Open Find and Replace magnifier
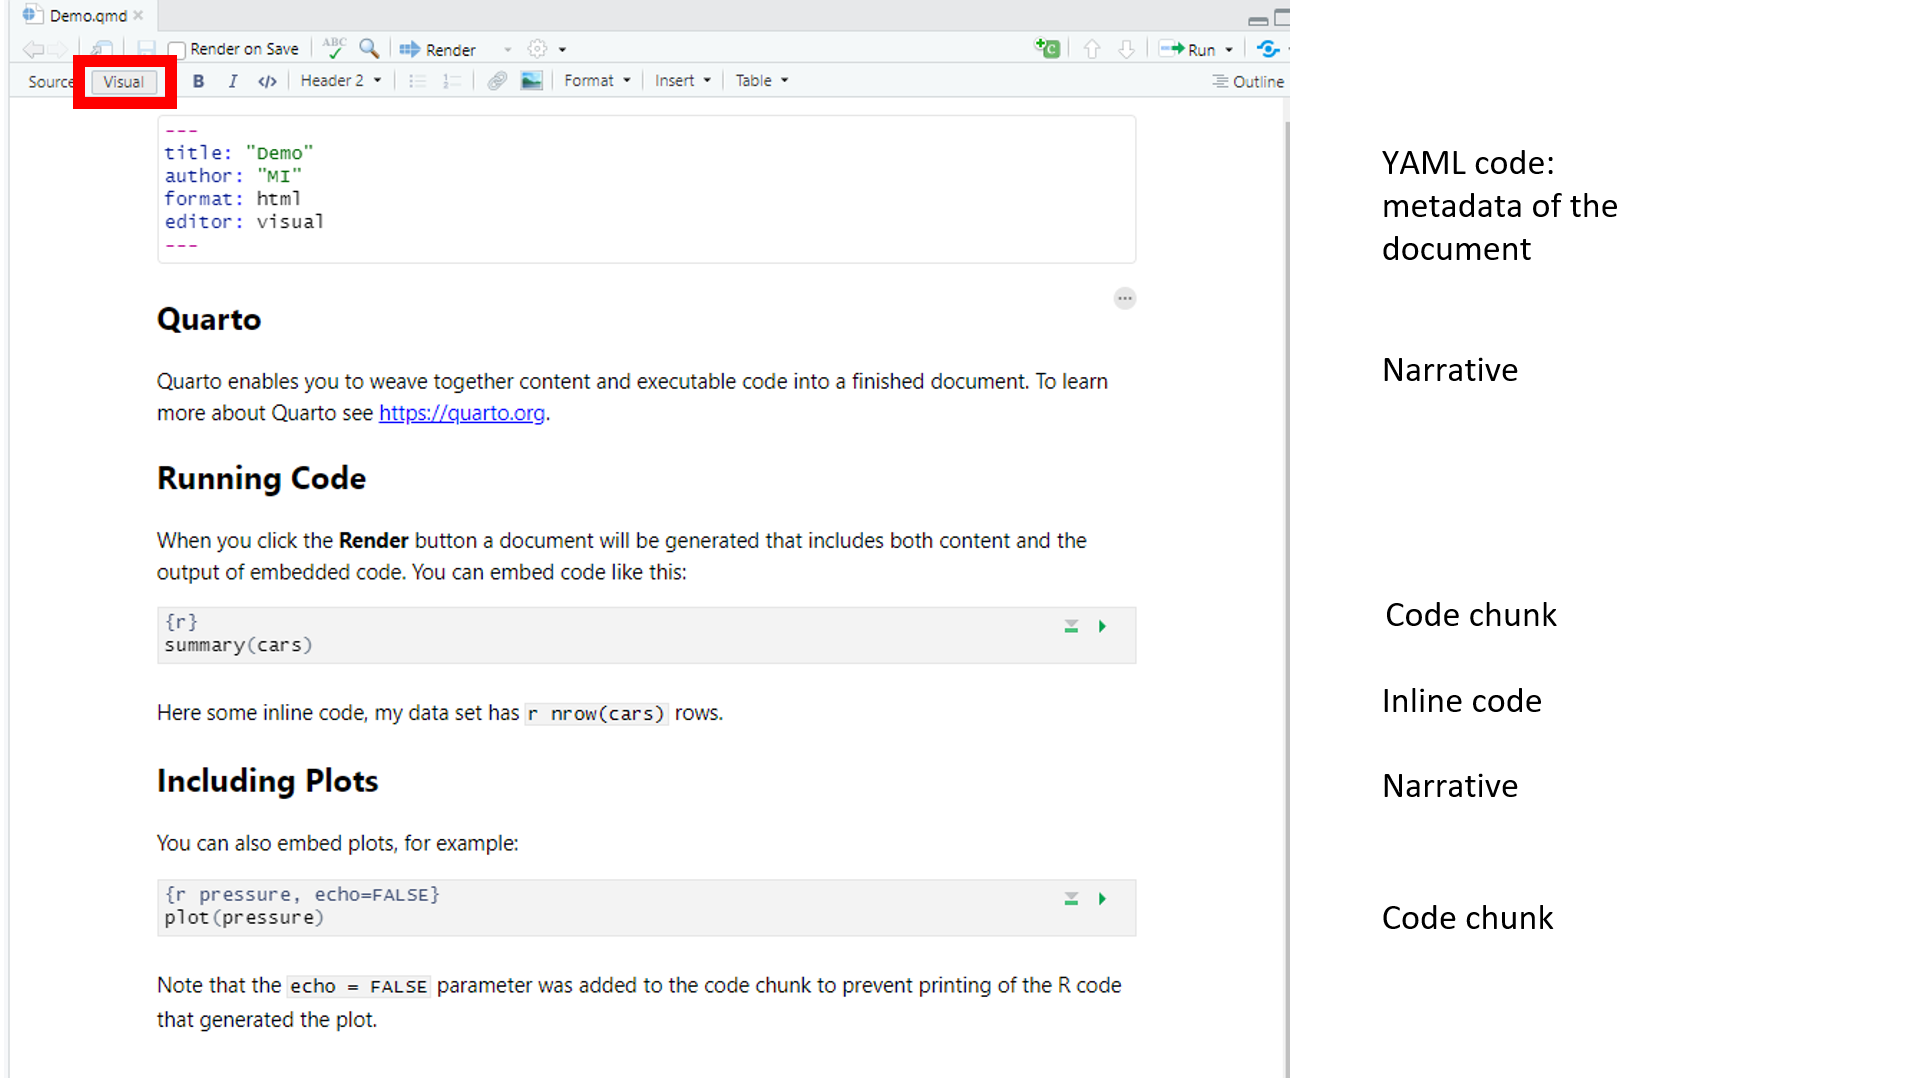The image size is (1918, 1078). (369, 48)
